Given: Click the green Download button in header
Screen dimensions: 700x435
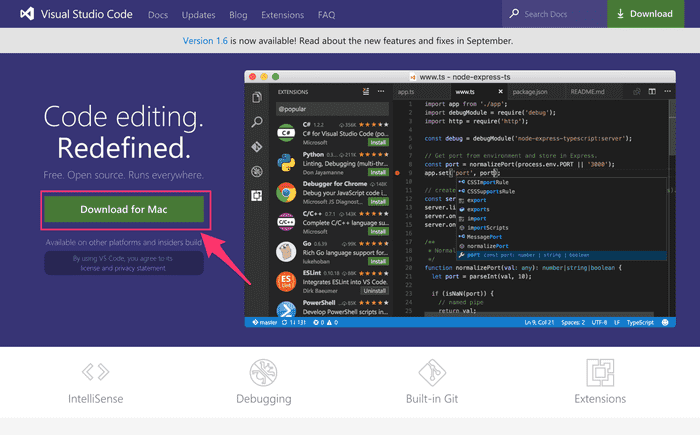Looking at the screenshot, I should (x=646, y=14).
